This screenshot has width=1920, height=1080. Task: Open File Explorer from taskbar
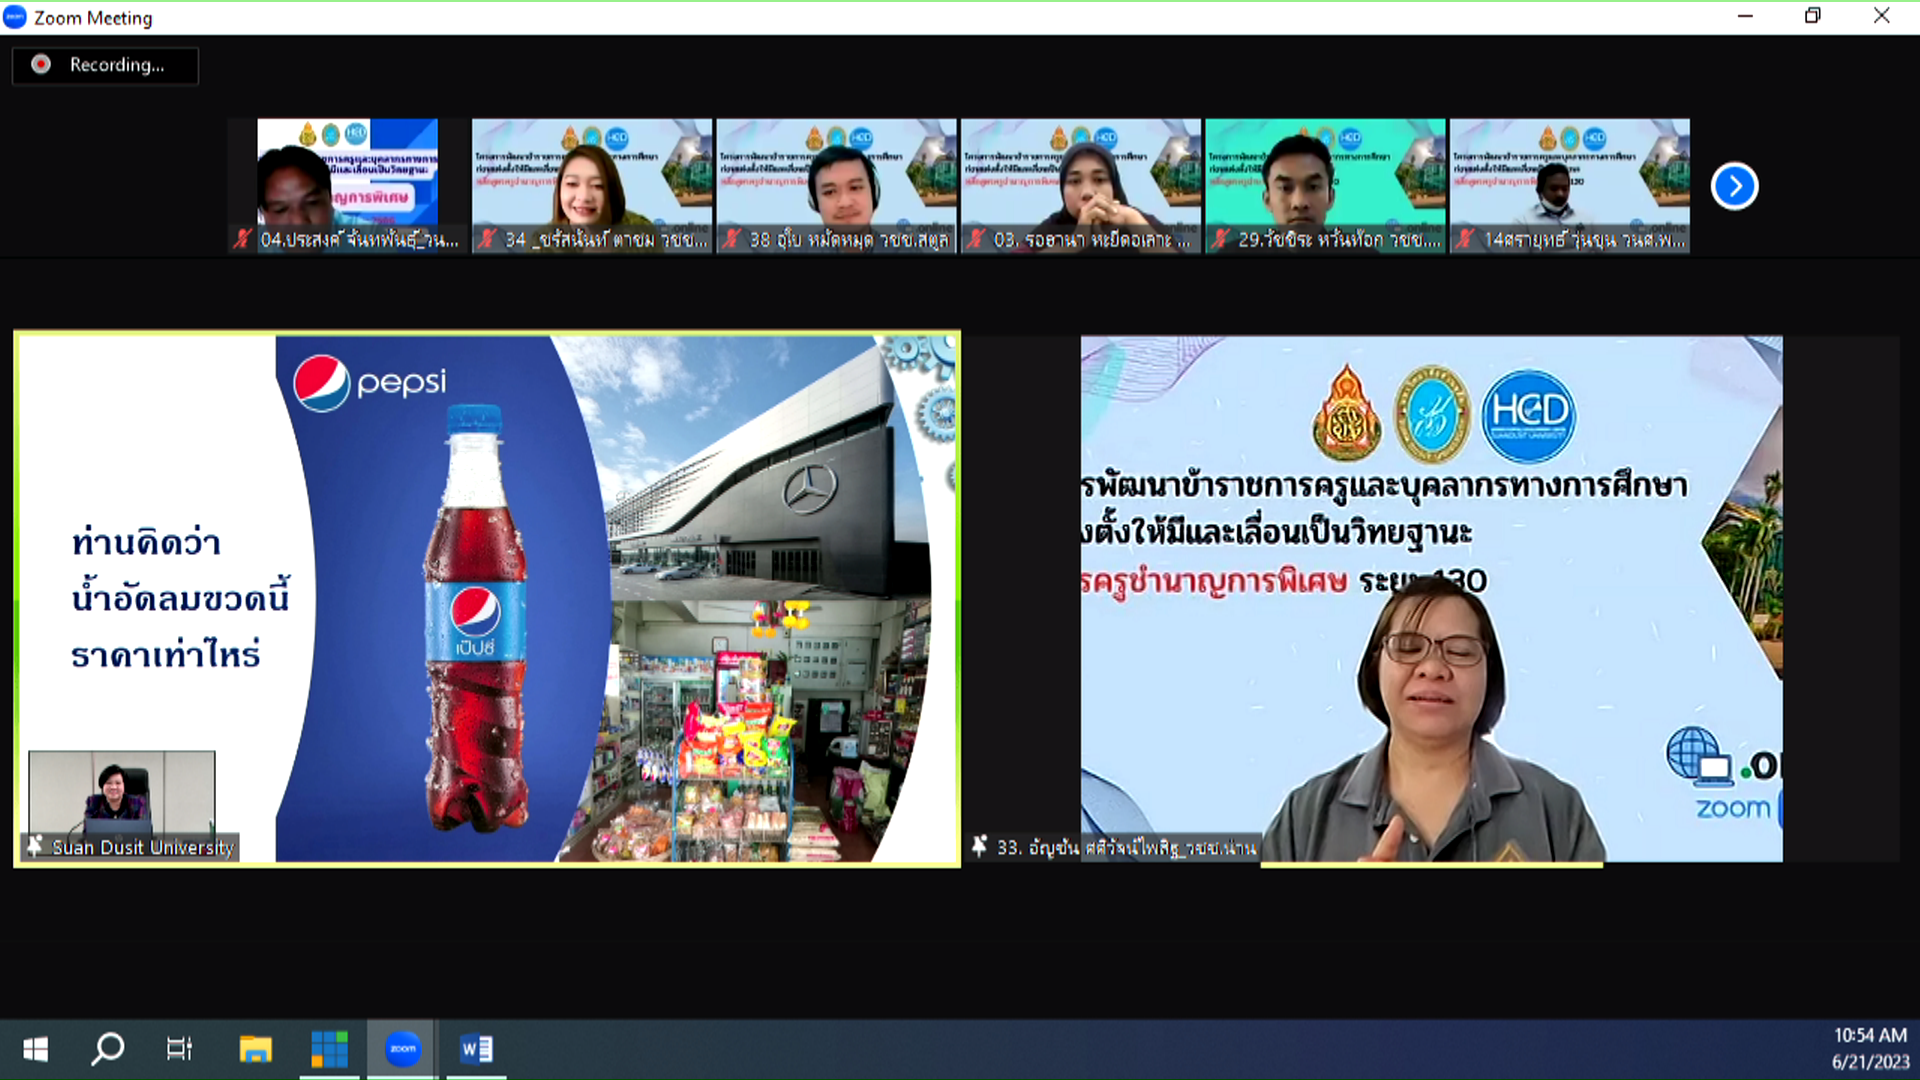(x=256, y=1049)
